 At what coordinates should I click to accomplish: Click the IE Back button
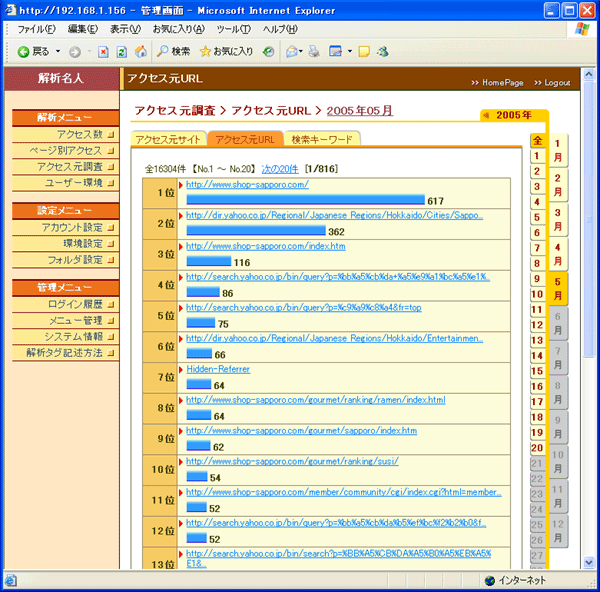click(x=33, y=51)
